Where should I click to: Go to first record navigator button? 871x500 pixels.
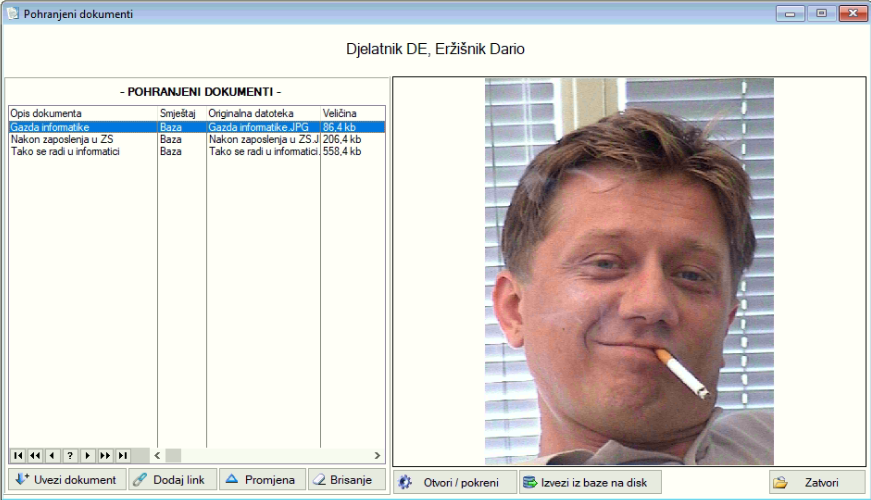coord(18,456)
